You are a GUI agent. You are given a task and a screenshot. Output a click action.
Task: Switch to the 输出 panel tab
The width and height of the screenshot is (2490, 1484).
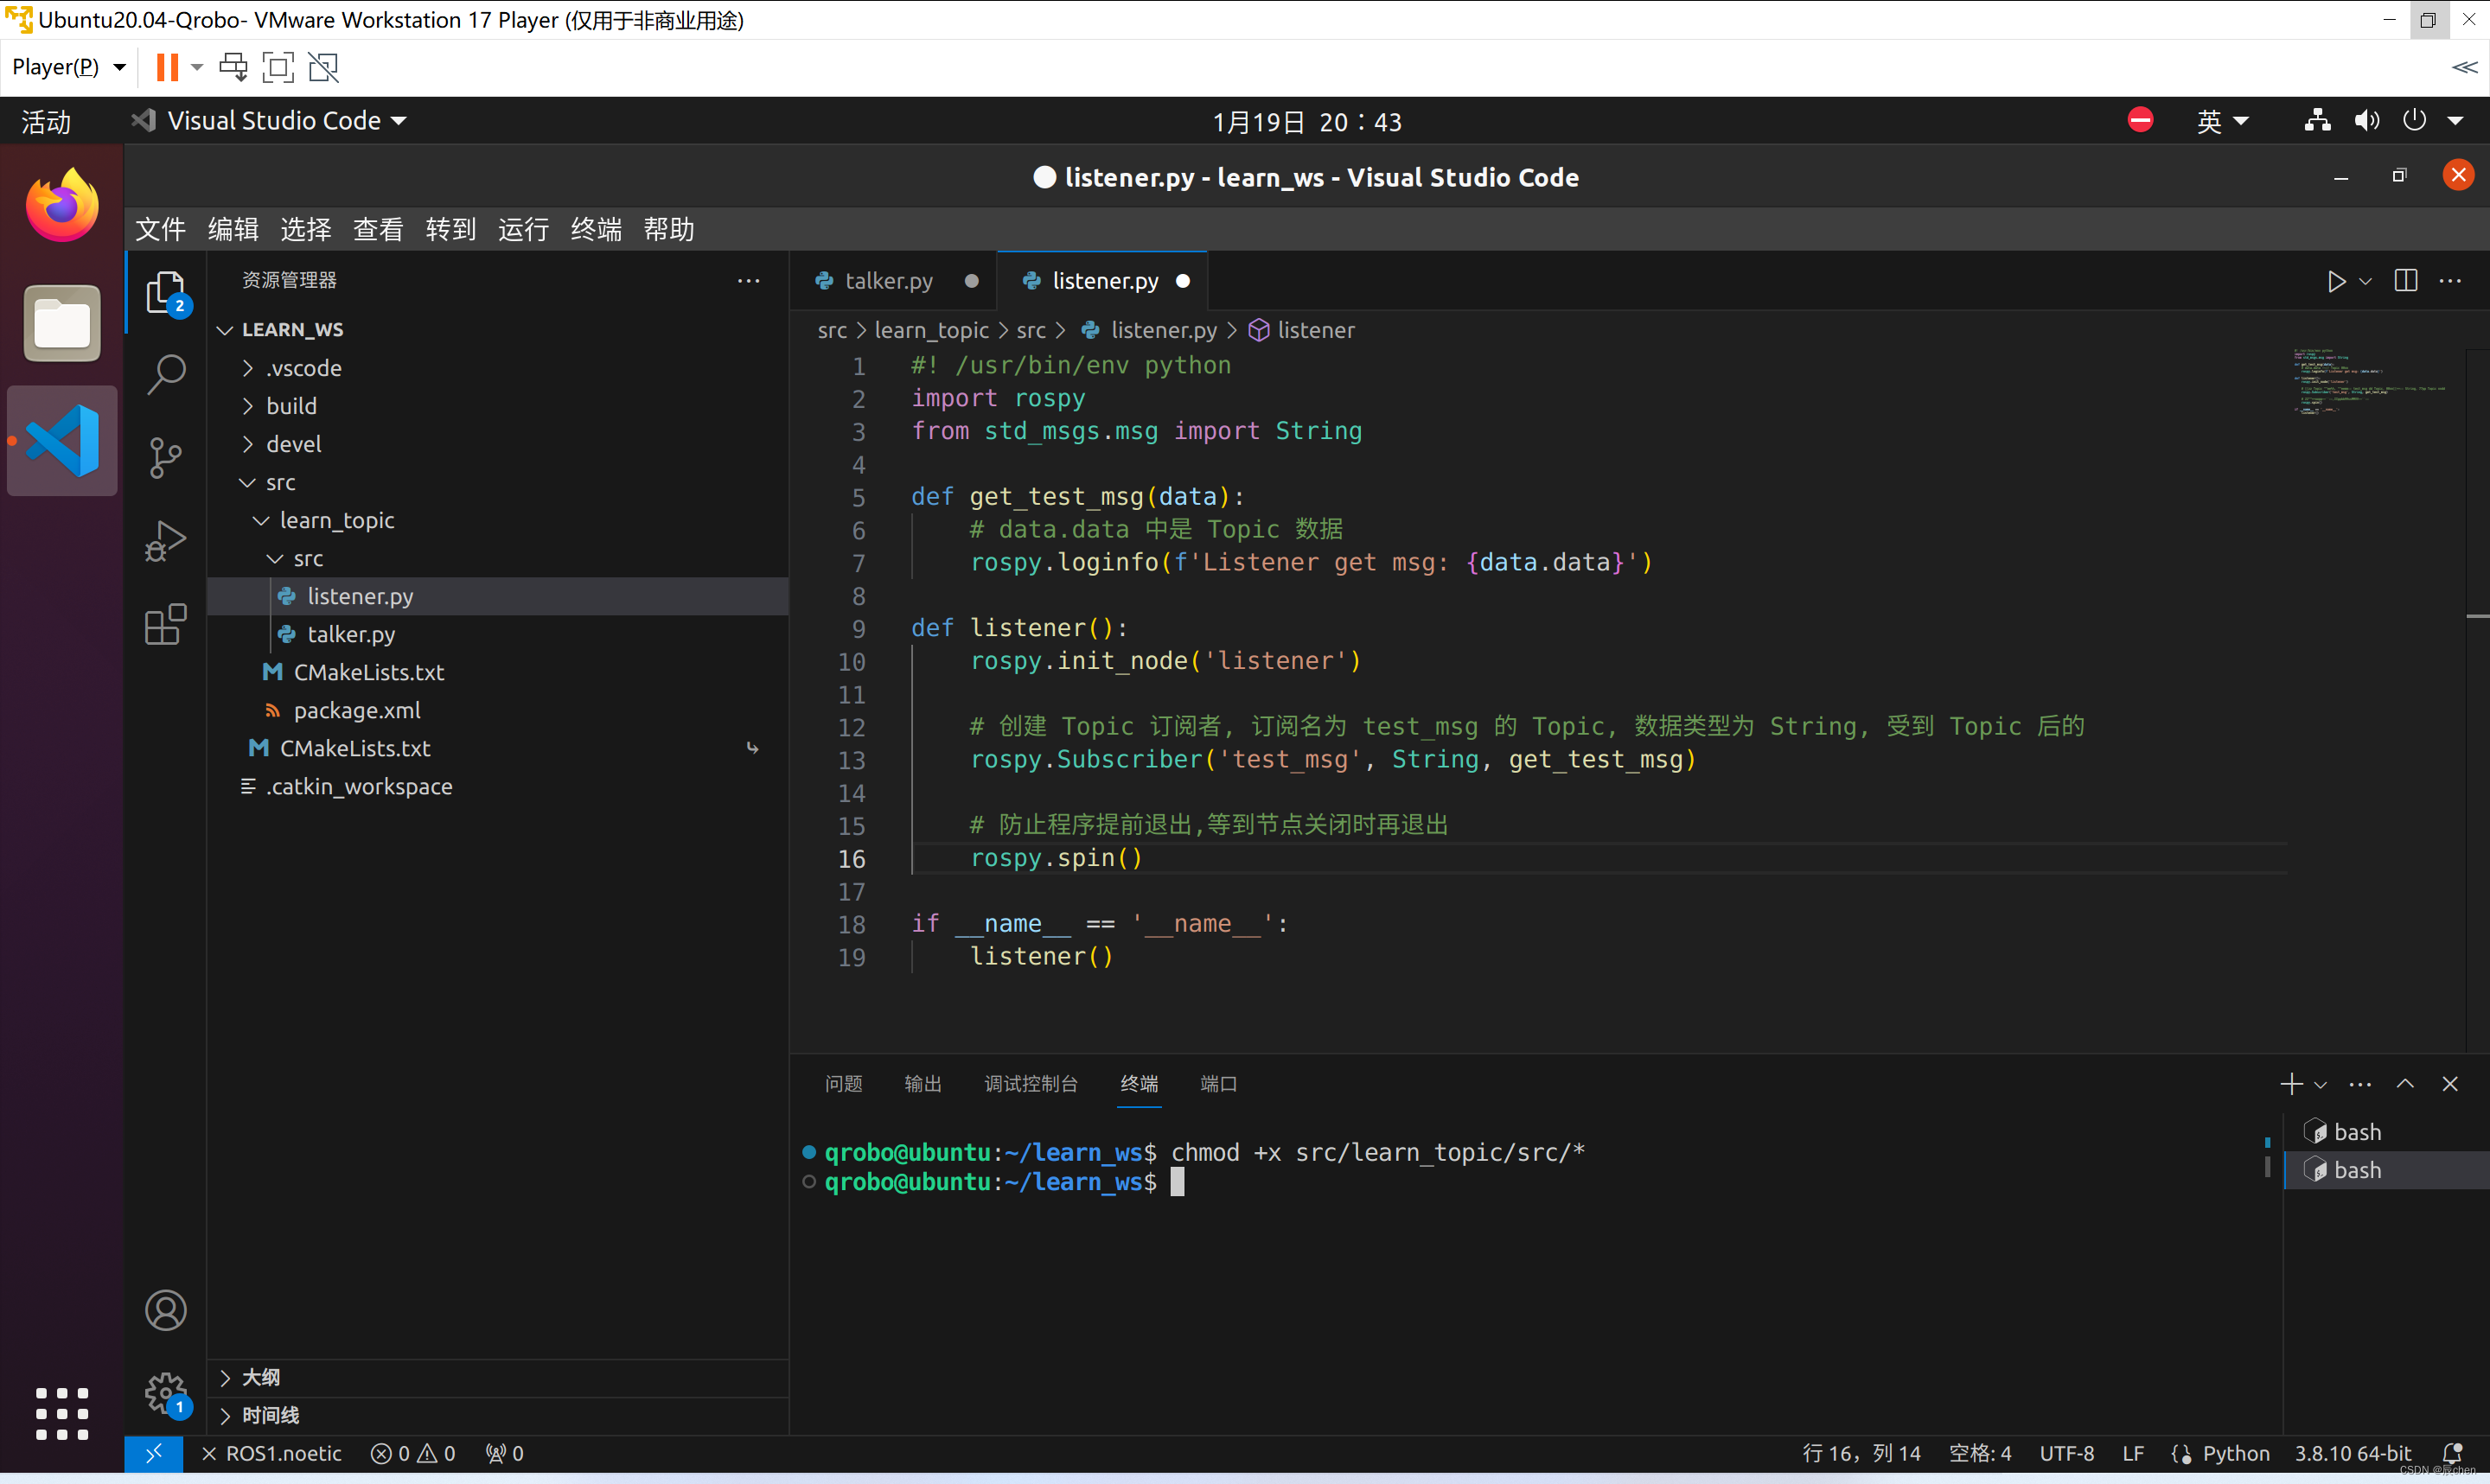pos(923,1084)
